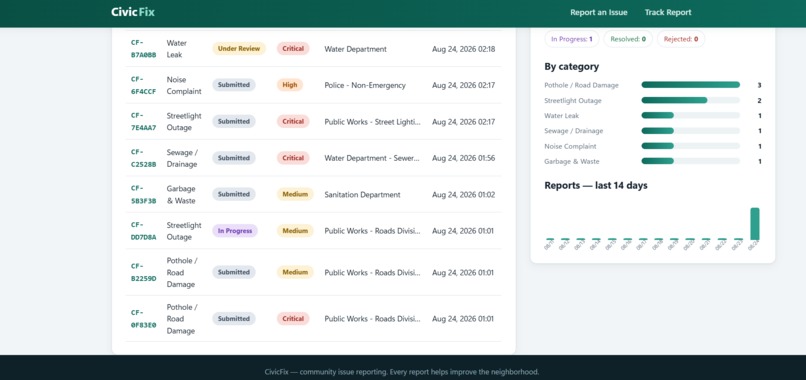Click the Medium badge in the Garbage & Waste row
The width and height of the screenshot is (806, 380).
(295, 194)
